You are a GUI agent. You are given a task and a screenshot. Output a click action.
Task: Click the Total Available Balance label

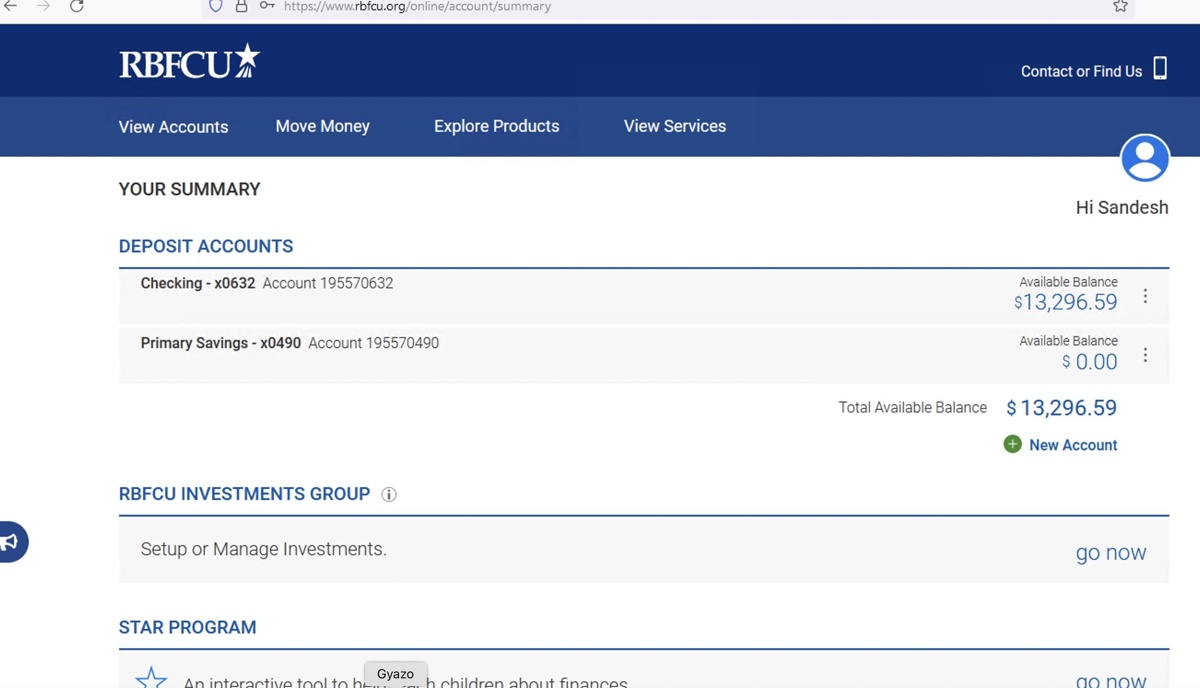click(913, 407)
